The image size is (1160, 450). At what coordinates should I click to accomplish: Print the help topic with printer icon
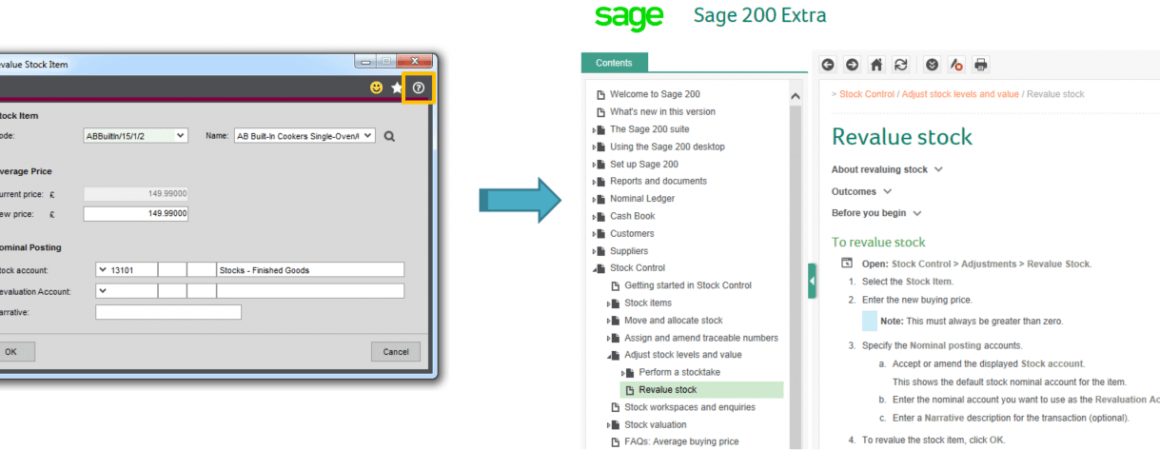[981, 65]
